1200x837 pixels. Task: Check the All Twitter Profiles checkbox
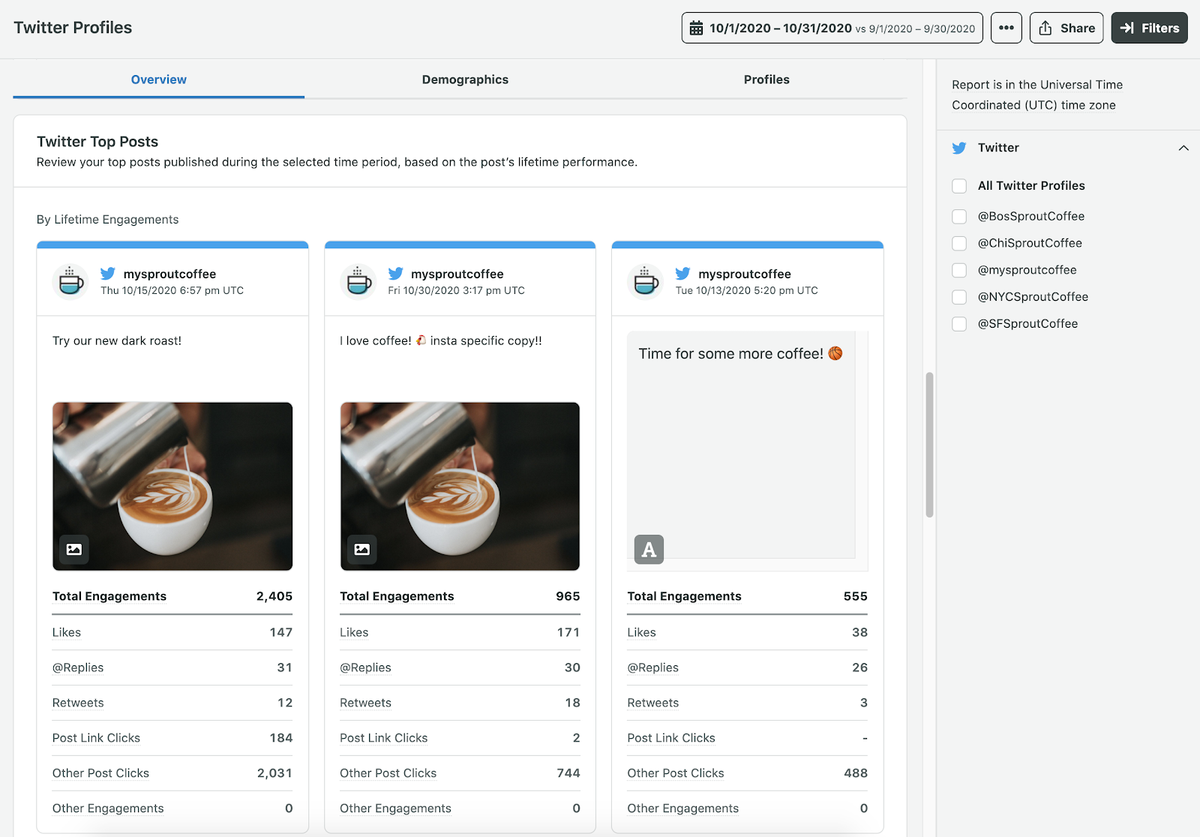[959, 186]
